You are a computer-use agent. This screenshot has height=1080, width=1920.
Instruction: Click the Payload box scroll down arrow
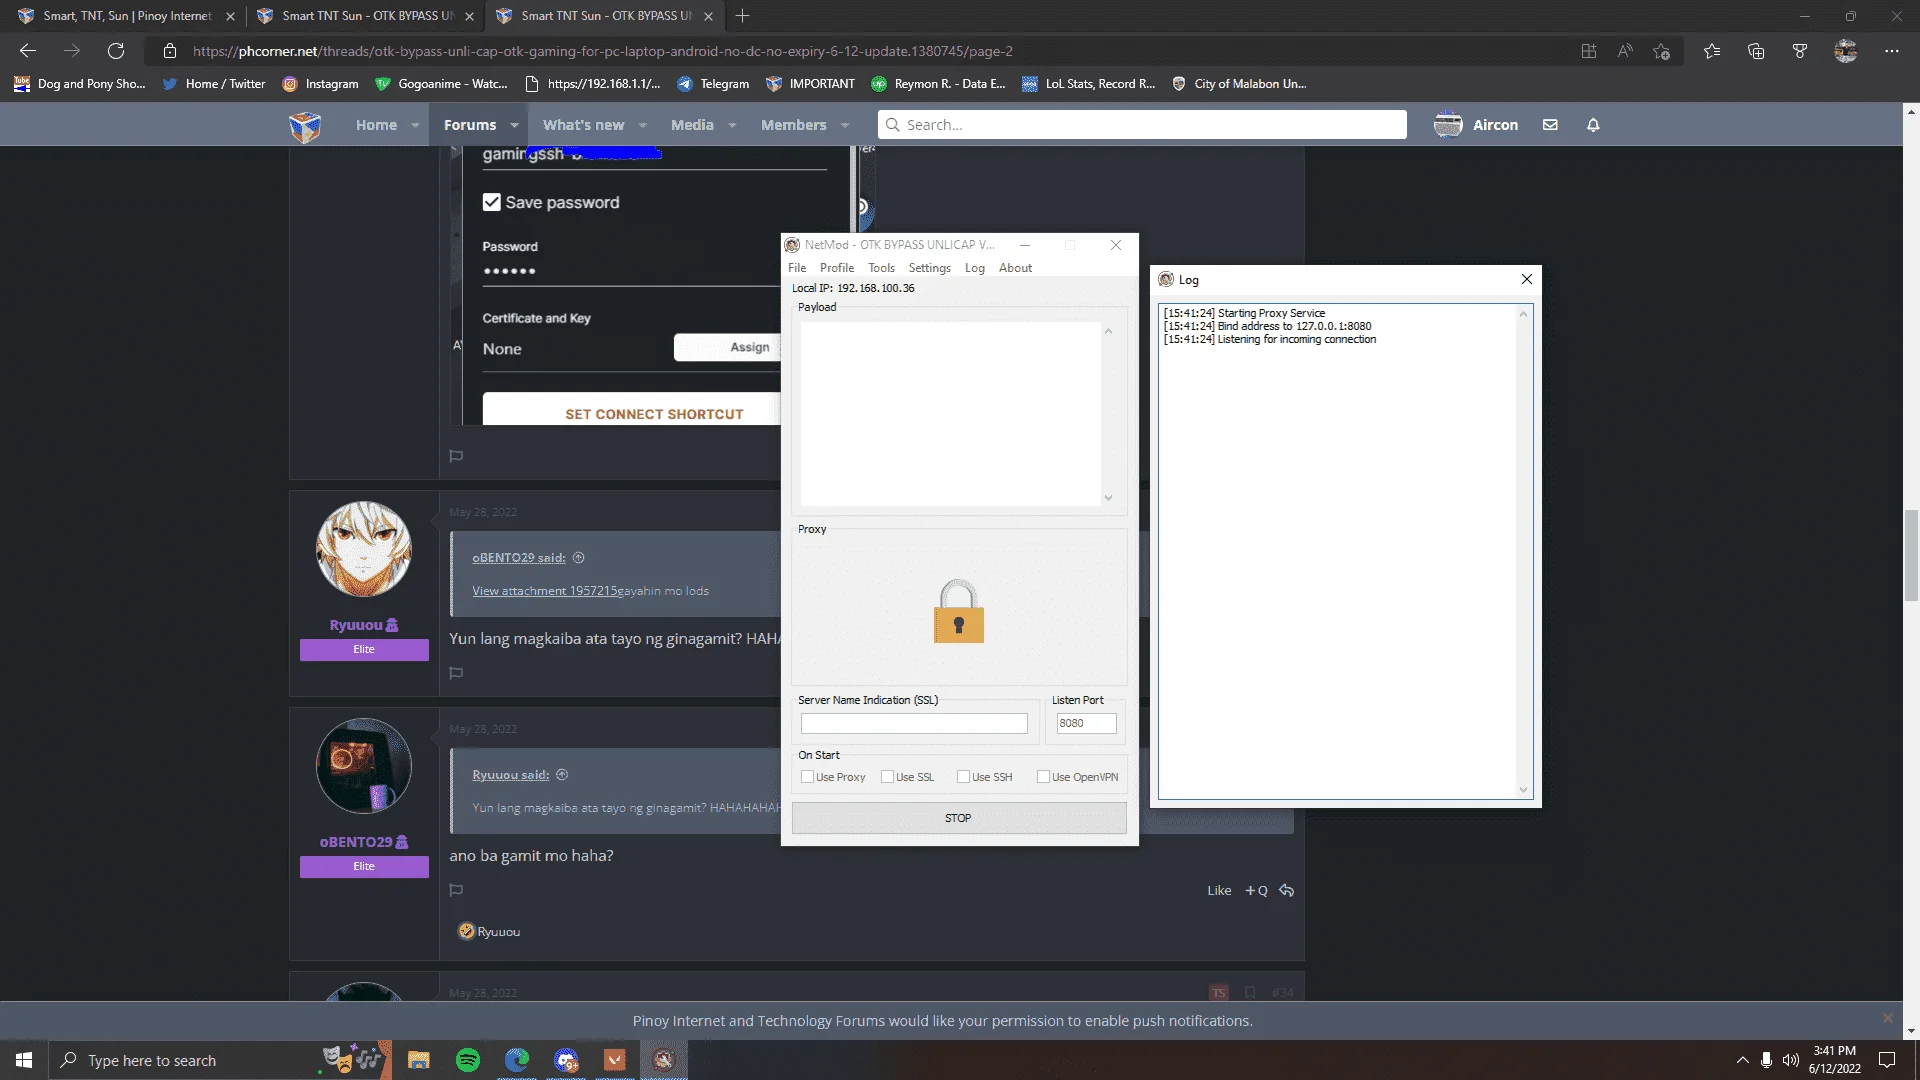[x=1108, y=497]
